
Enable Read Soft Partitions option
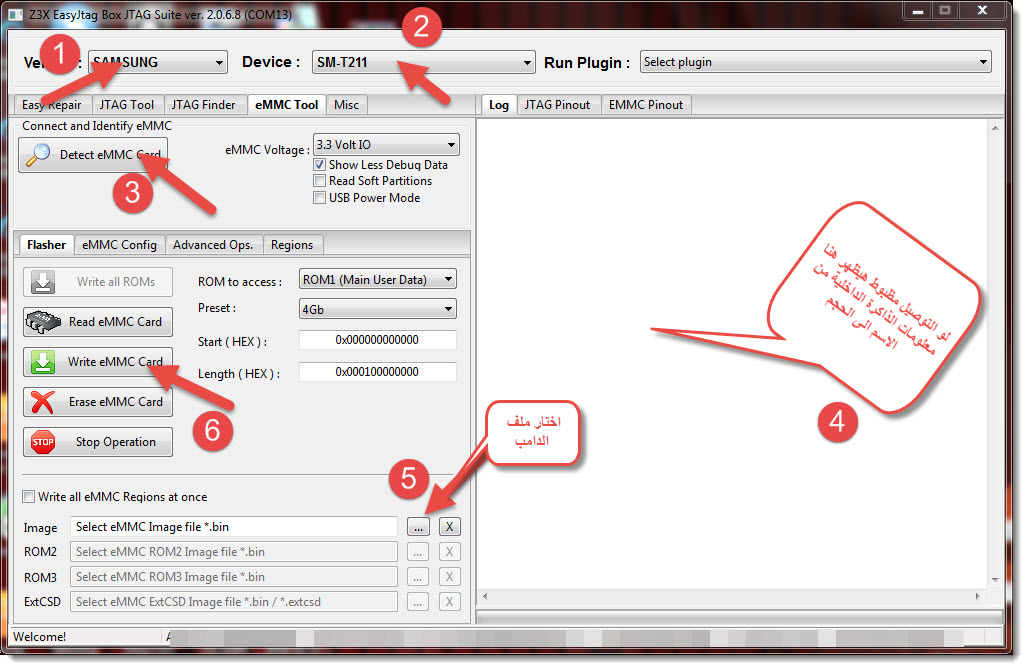(x=319, y=181)
